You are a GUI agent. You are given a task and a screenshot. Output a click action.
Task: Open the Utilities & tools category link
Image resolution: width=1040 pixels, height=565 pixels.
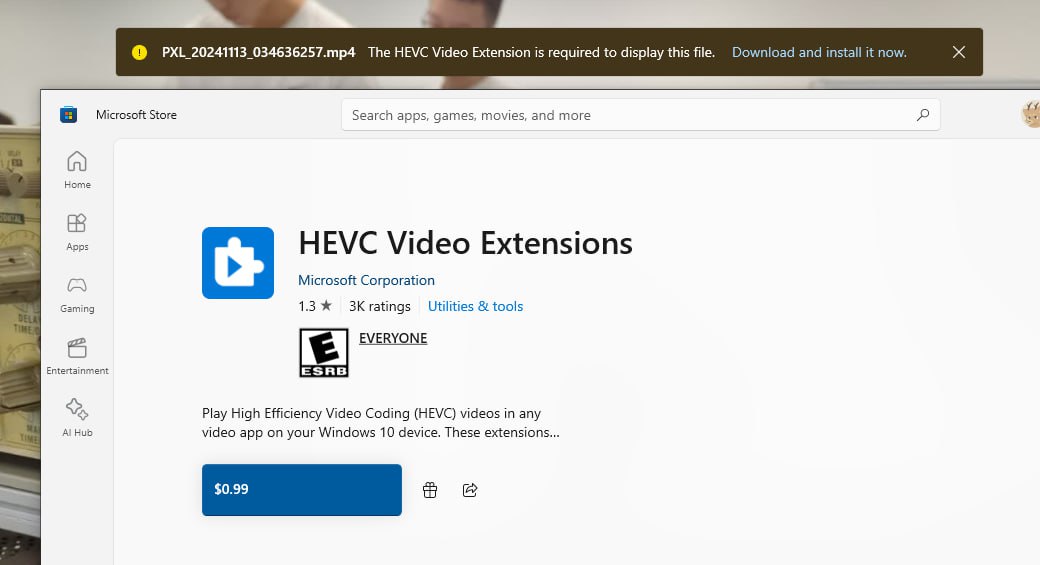[475, 306]
